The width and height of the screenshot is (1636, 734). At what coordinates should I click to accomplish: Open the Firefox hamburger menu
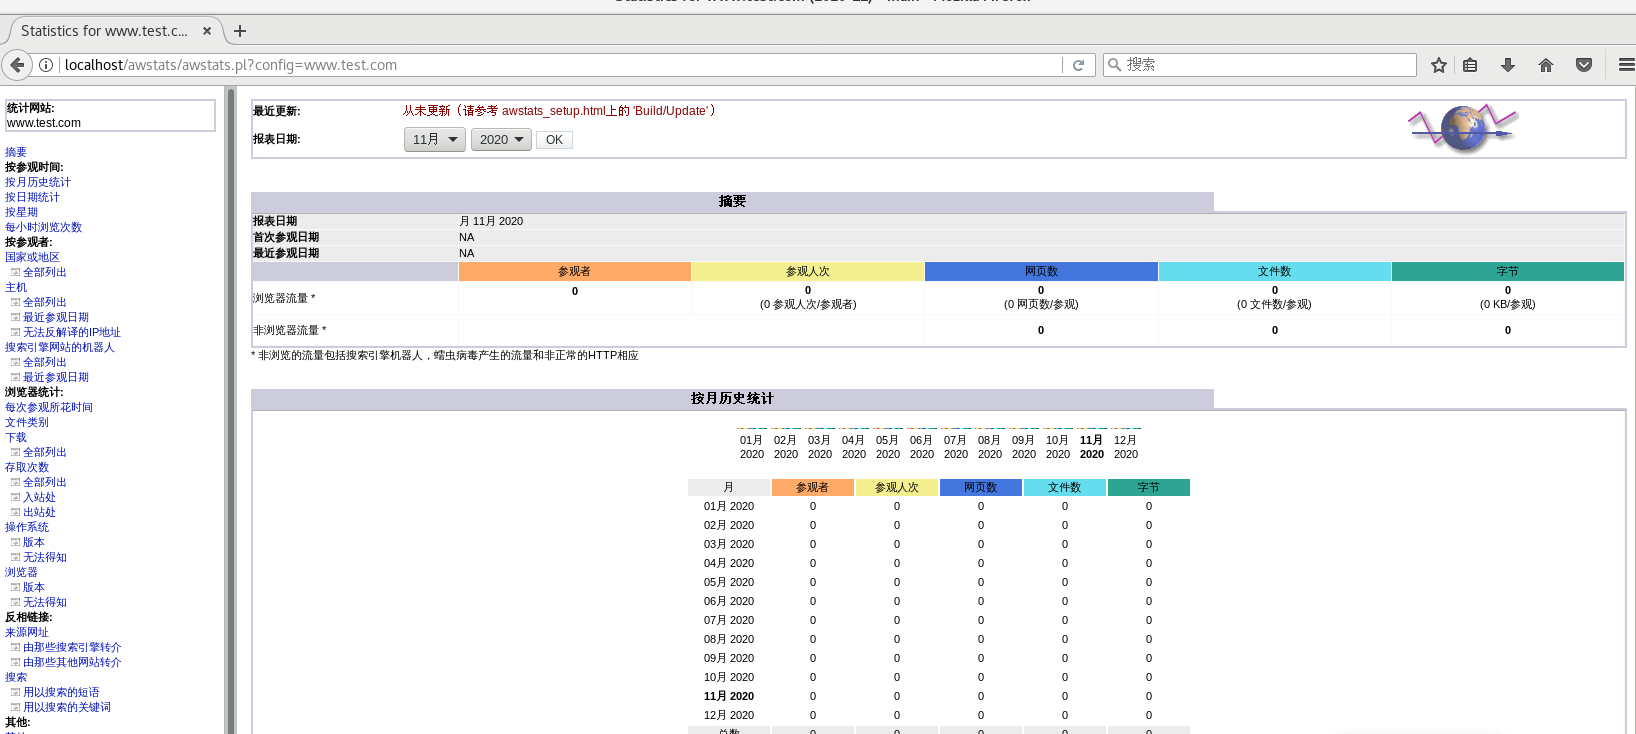pyautogui.click(x=1626, y=65)
